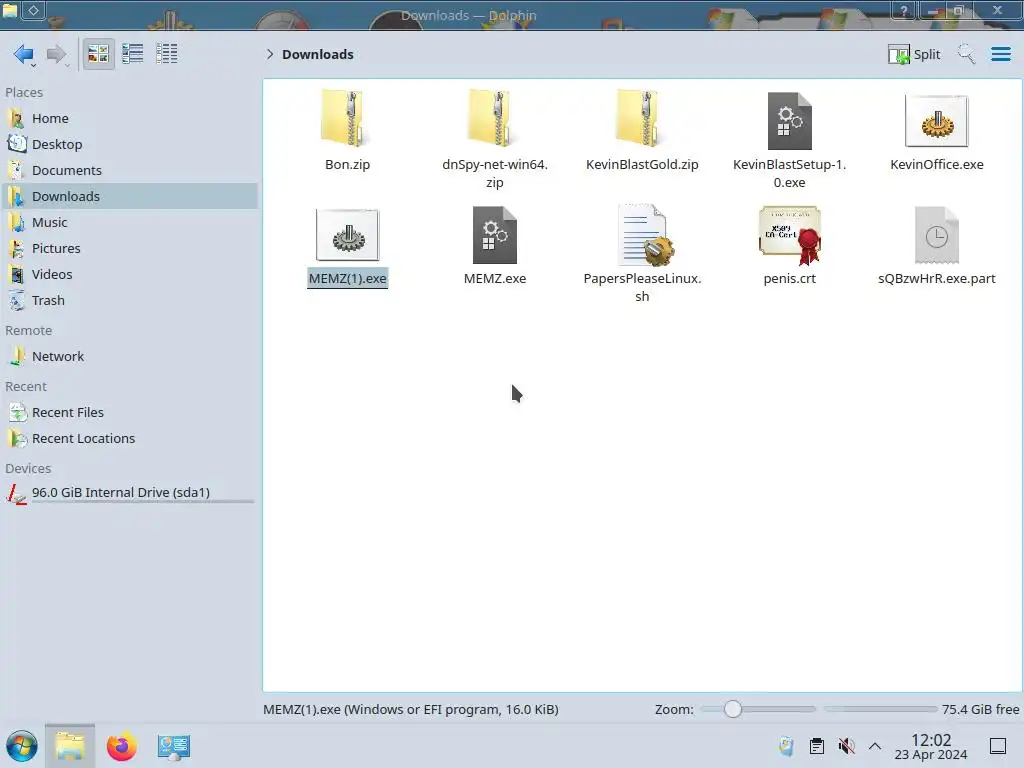The height and width of the screenshot is (768, 1024).
Task: Open the system settings taskbar icon
Action: point(173,746)
